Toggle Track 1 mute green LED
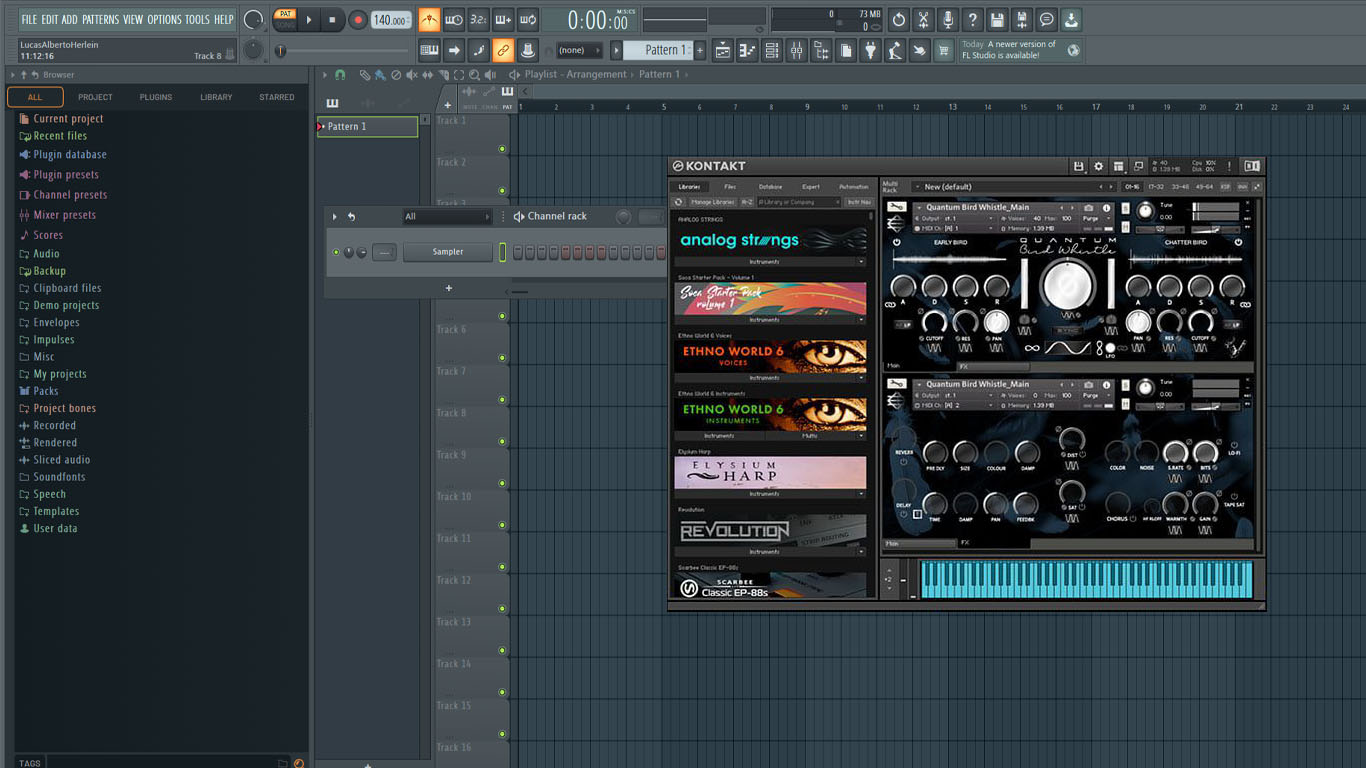The image size is (1366, 768). tap(502, 149)
